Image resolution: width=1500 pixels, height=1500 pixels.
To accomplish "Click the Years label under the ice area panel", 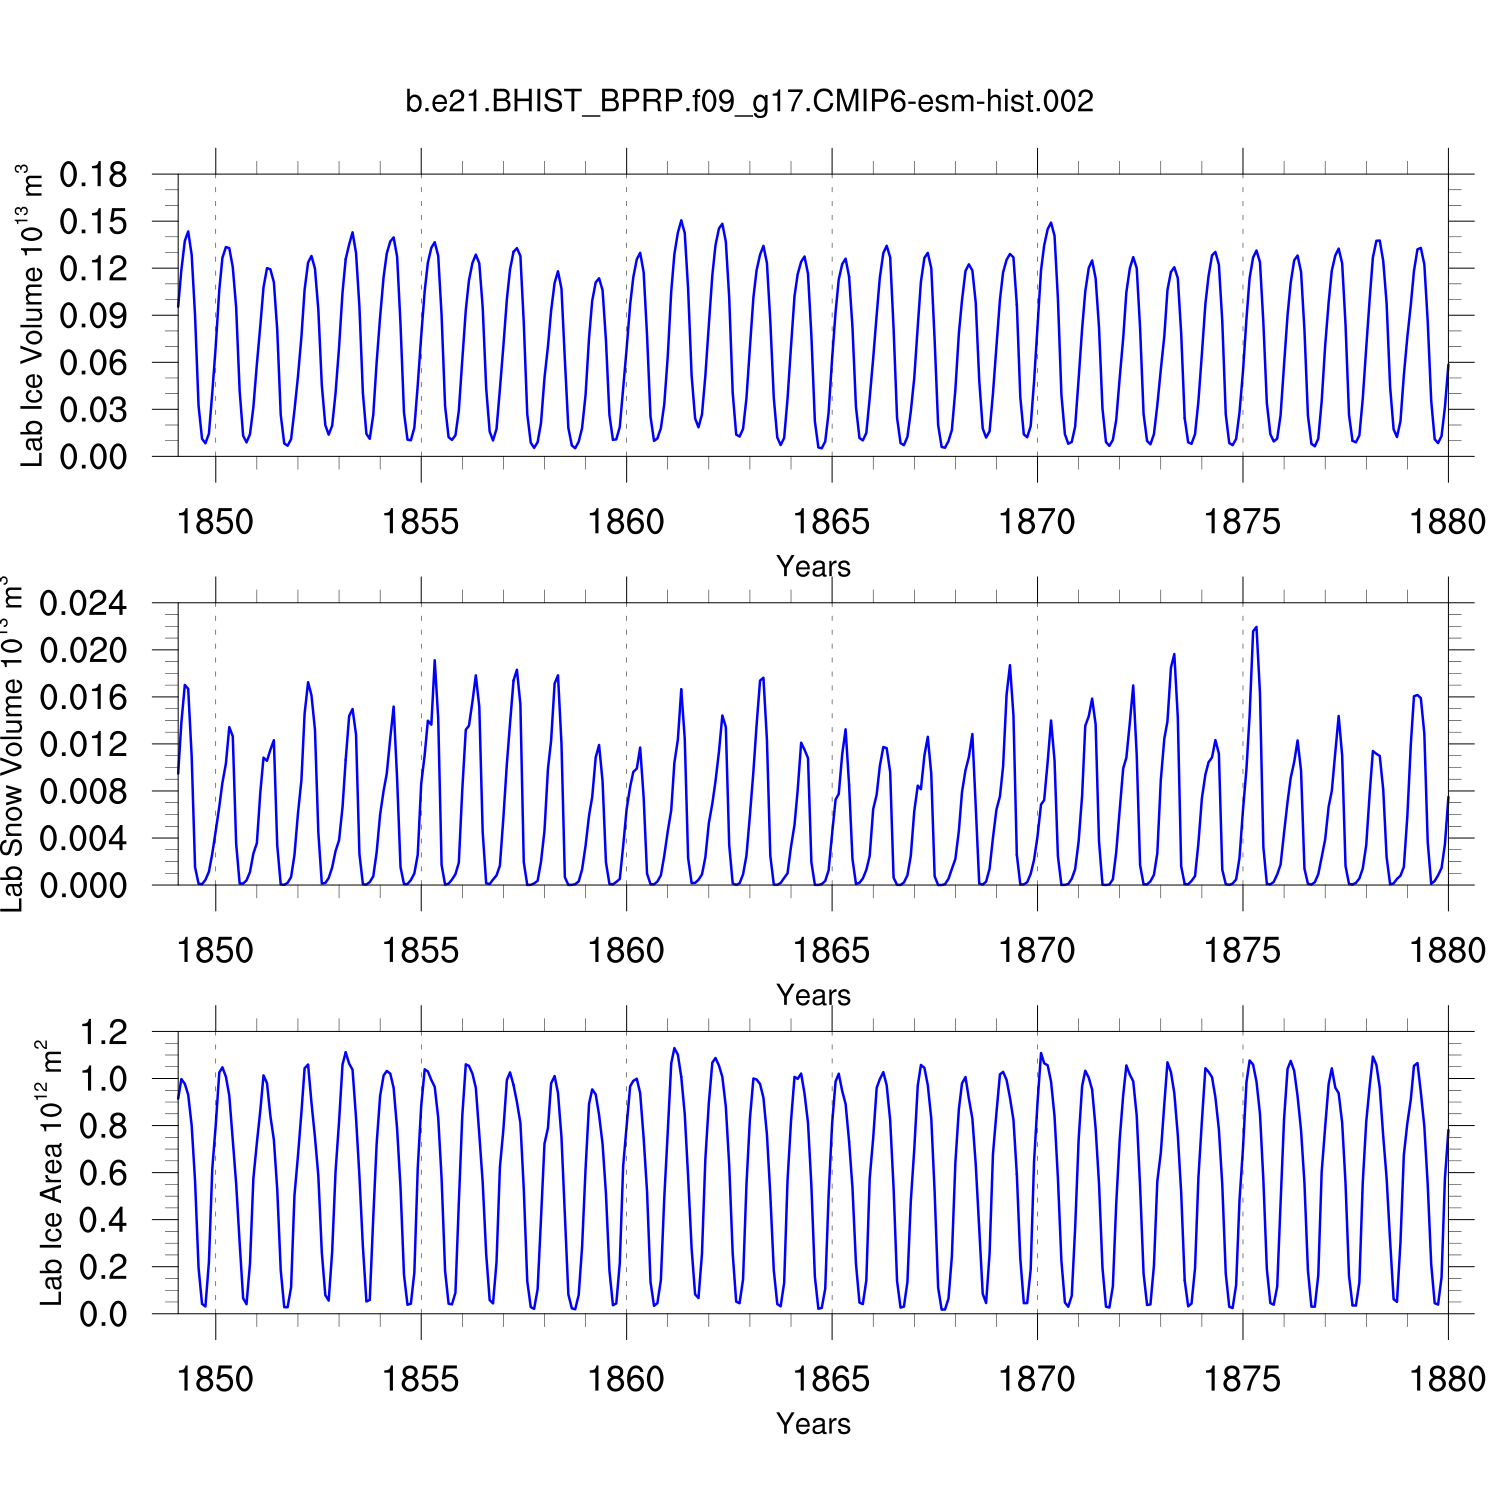I will 813,1423.
